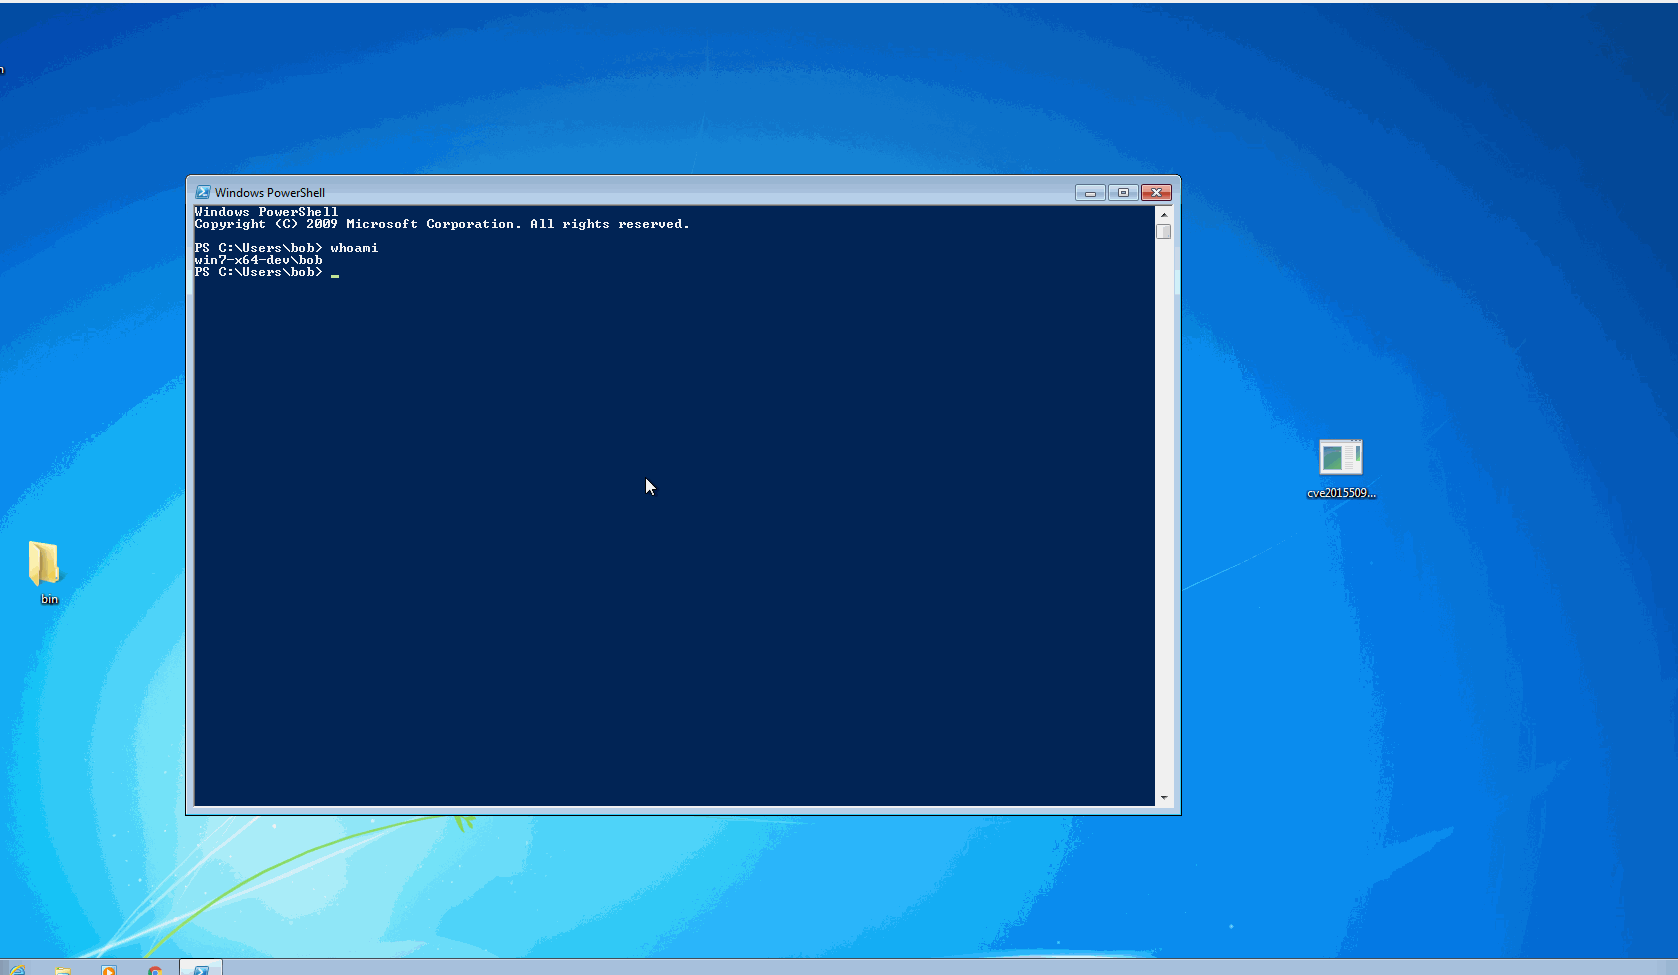1678x975 pixels.
Task: Launch Google Chrome from the taskbar
Action: click(155, 968)
